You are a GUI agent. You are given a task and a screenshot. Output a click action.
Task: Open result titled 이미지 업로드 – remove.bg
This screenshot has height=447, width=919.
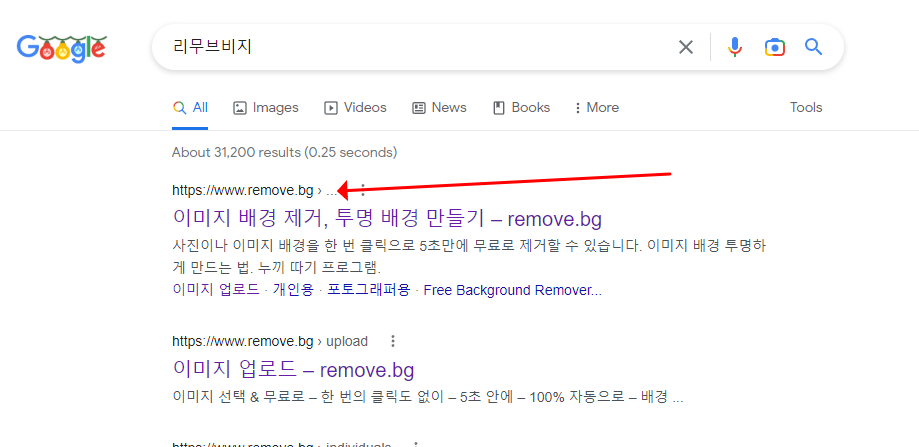pyautogui.click(x=294, y=369)
